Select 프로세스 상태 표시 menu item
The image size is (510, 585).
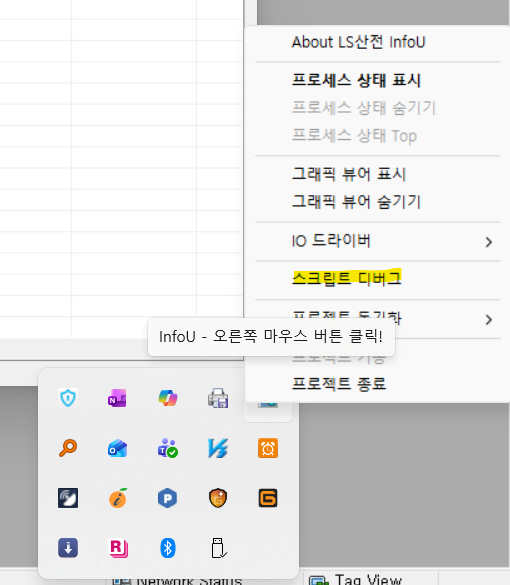pyautogui.click(x=378, y=80)
